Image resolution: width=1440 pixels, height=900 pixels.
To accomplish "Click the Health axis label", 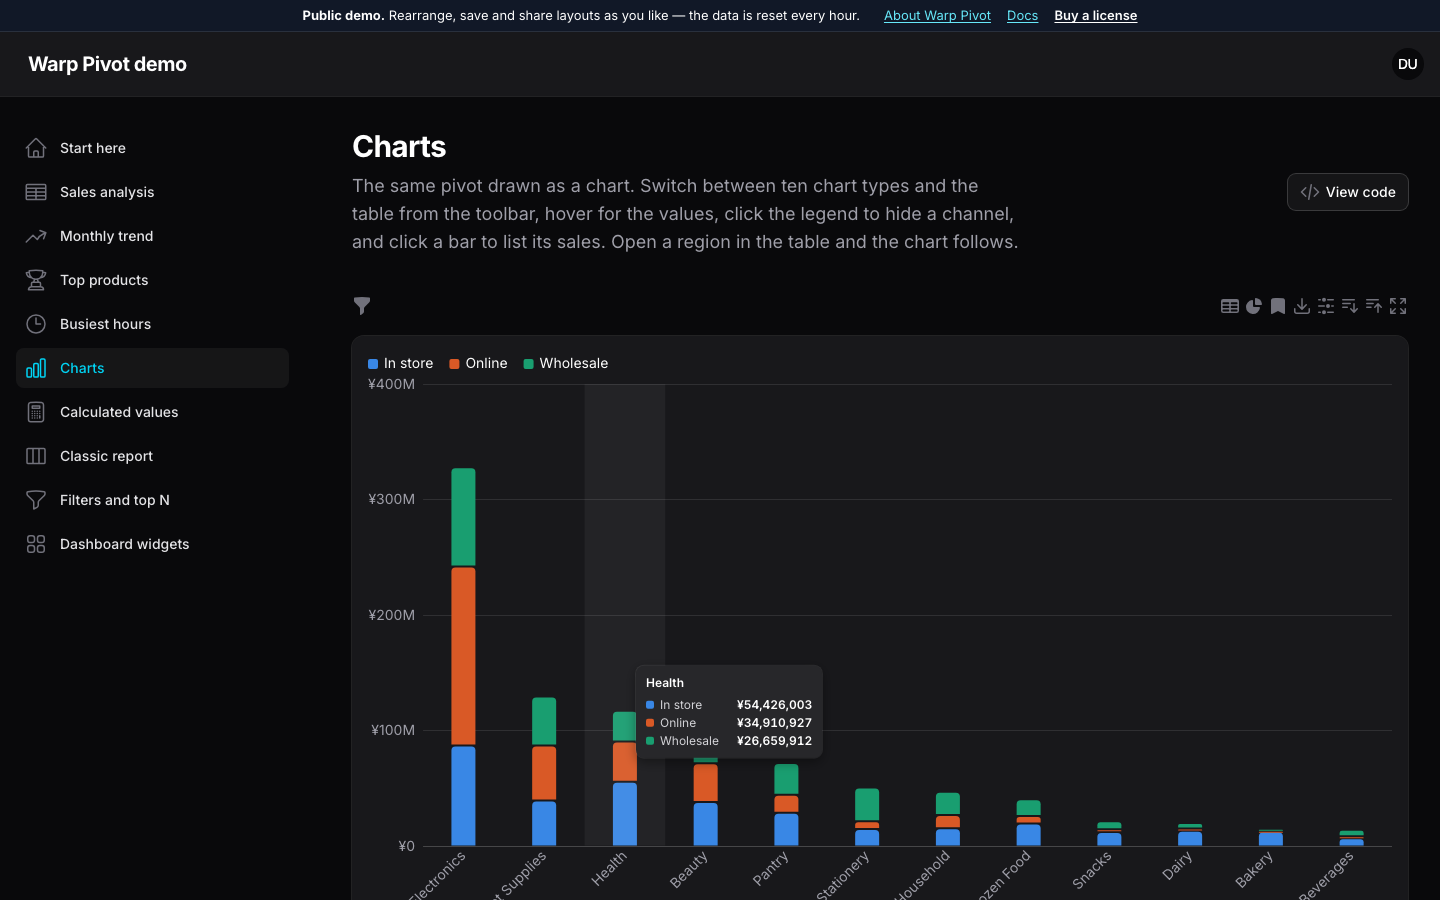I will click(x=609, y=868).
